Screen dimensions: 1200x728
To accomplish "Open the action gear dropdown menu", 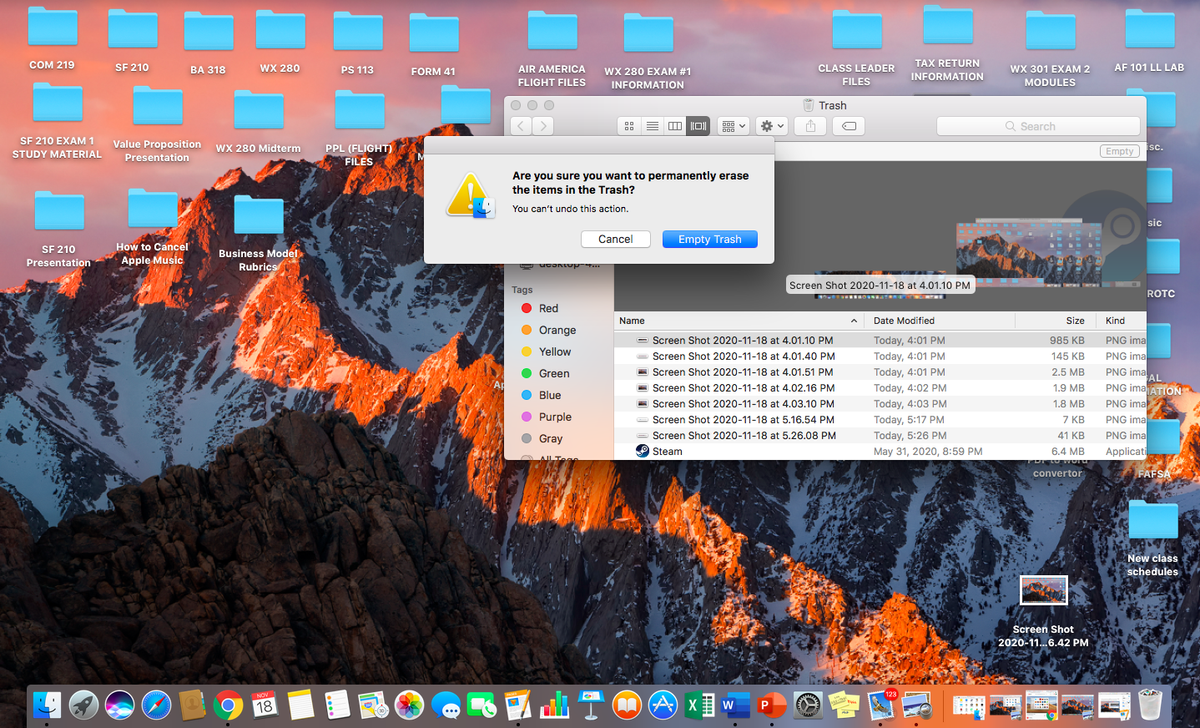I will click(770, 126).
